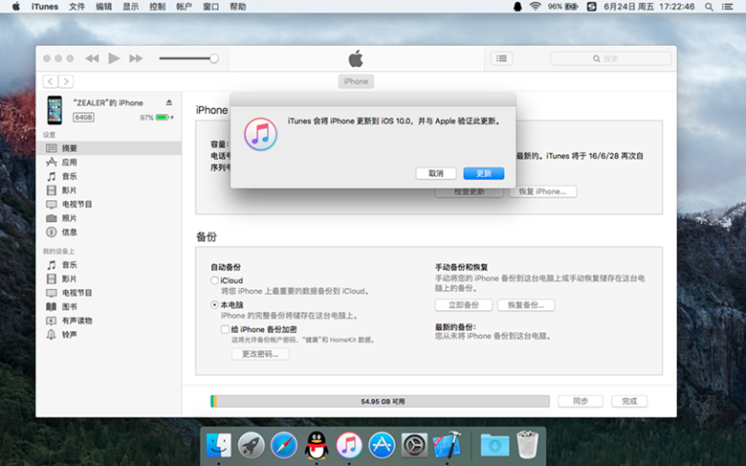Select 应用 in the sidebar
The width and height of the screenshot is (746, 466).
point(109,162)
